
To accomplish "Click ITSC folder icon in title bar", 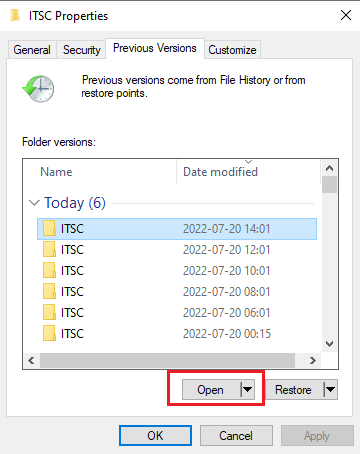I will click(x=15, y=16).
